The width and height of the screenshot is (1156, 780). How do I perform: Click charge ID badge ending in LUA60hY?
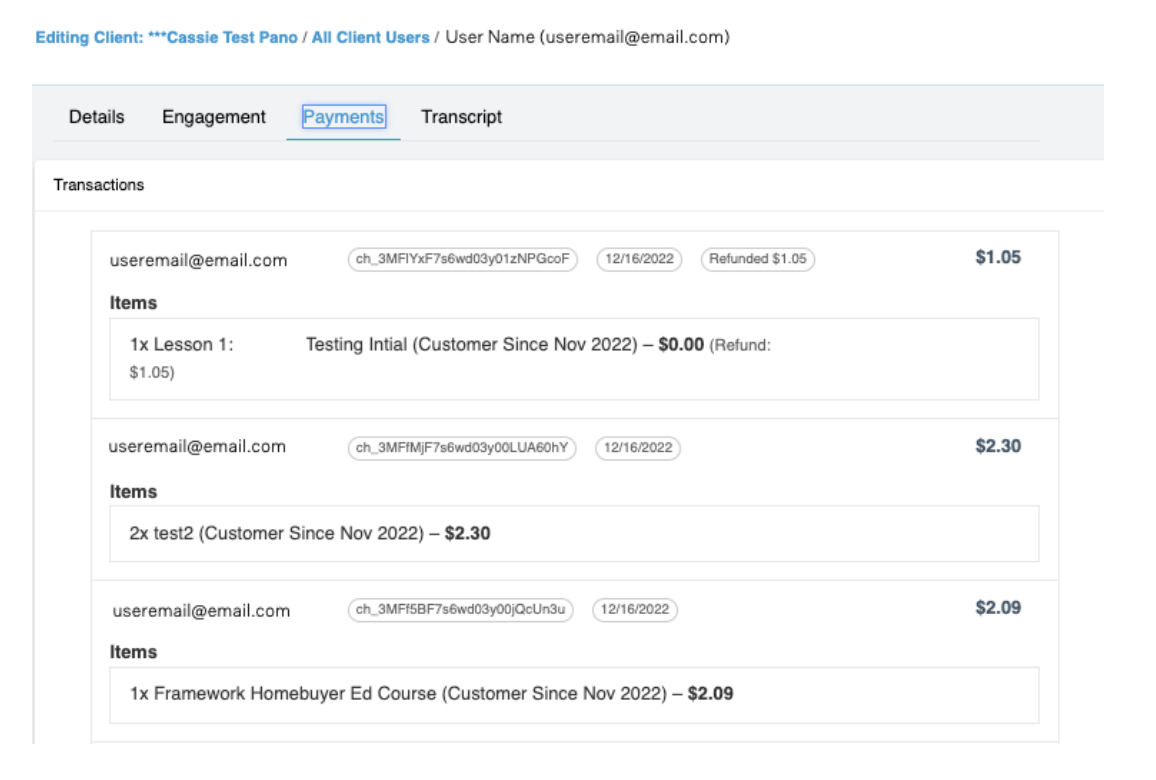point(462,448)
